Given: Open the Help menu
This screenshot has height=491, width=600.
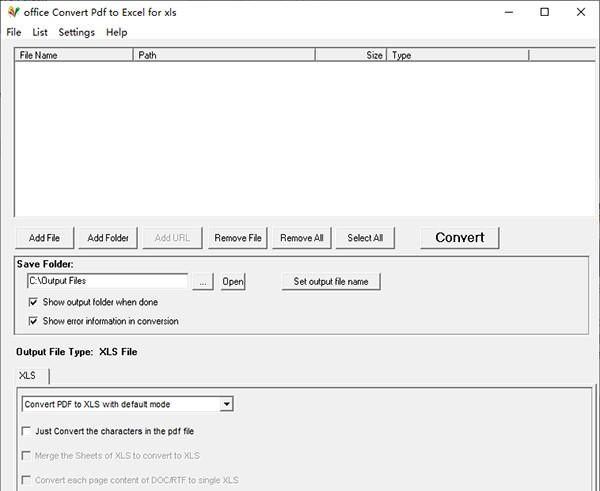Looking at the screenshot, I should (x=117, y=33).
